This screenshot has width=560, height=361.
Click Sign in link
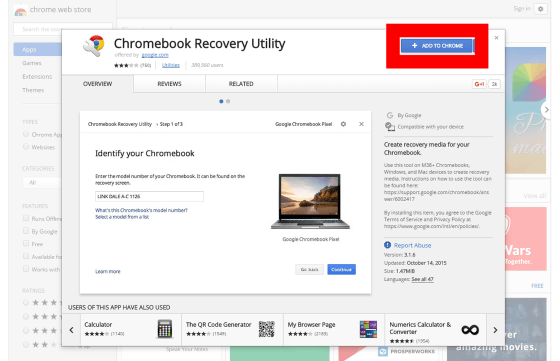pos(522,9)
